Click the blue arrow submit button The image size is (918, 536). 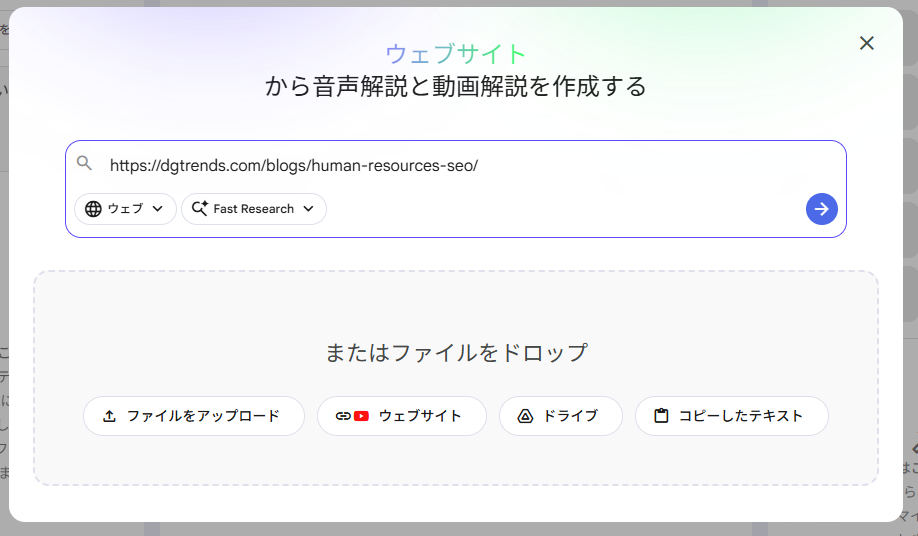click(821, 209)
